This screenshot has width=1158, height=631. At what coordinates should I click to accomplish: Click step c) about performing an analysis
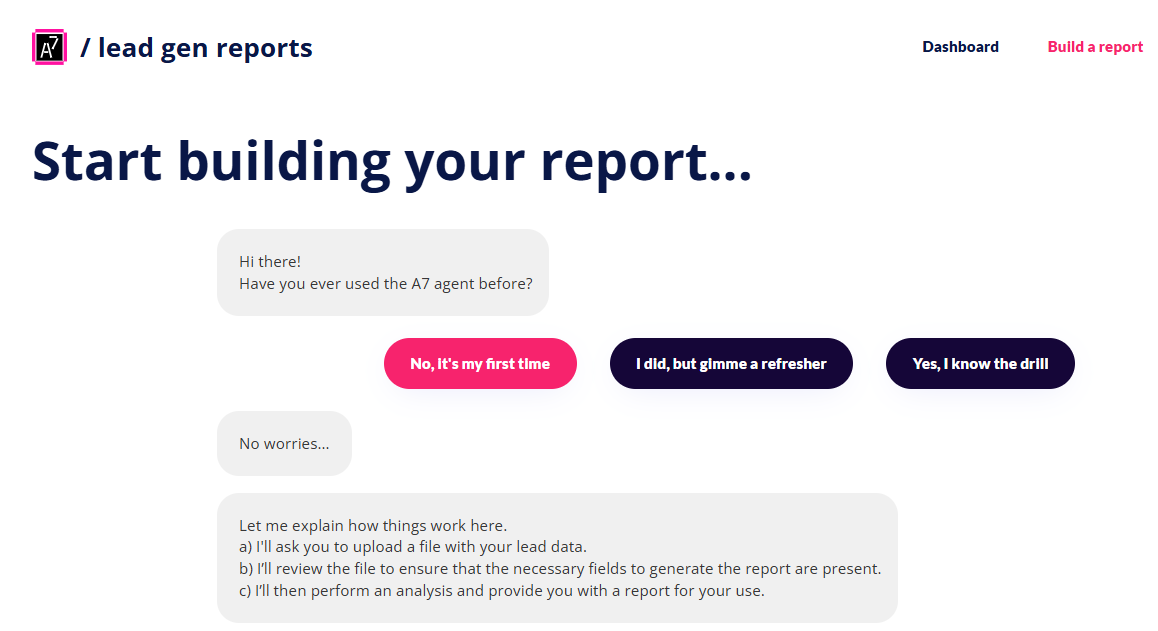click(x=501, y=591)
